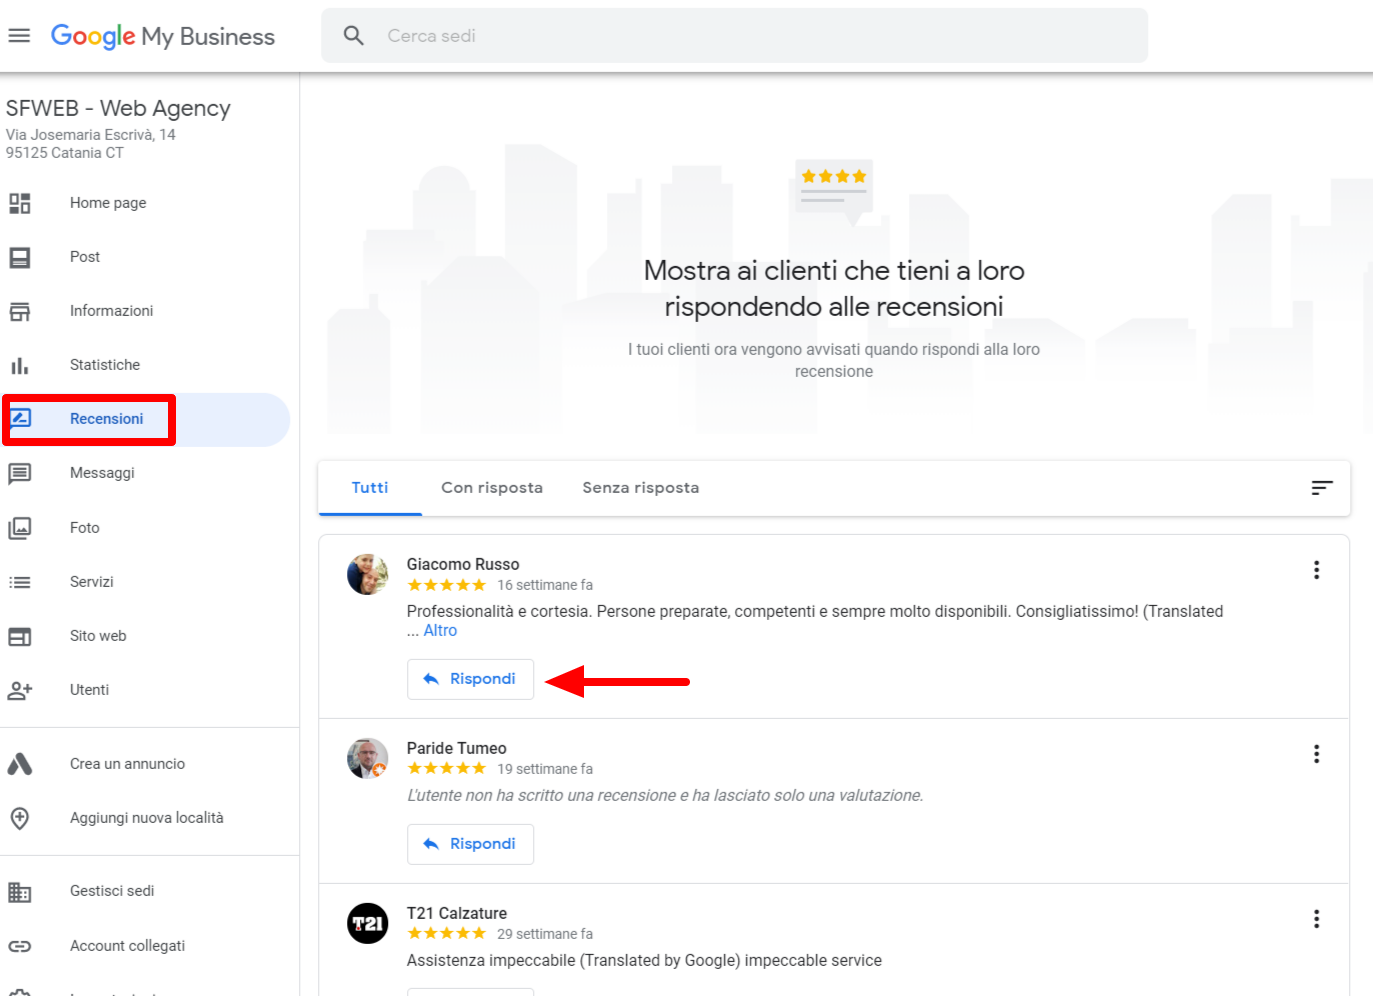1373x996 pixels.
Task: Open the three-dot menu on T21 Calzature's review
Action: click(x=1316, y=918)
